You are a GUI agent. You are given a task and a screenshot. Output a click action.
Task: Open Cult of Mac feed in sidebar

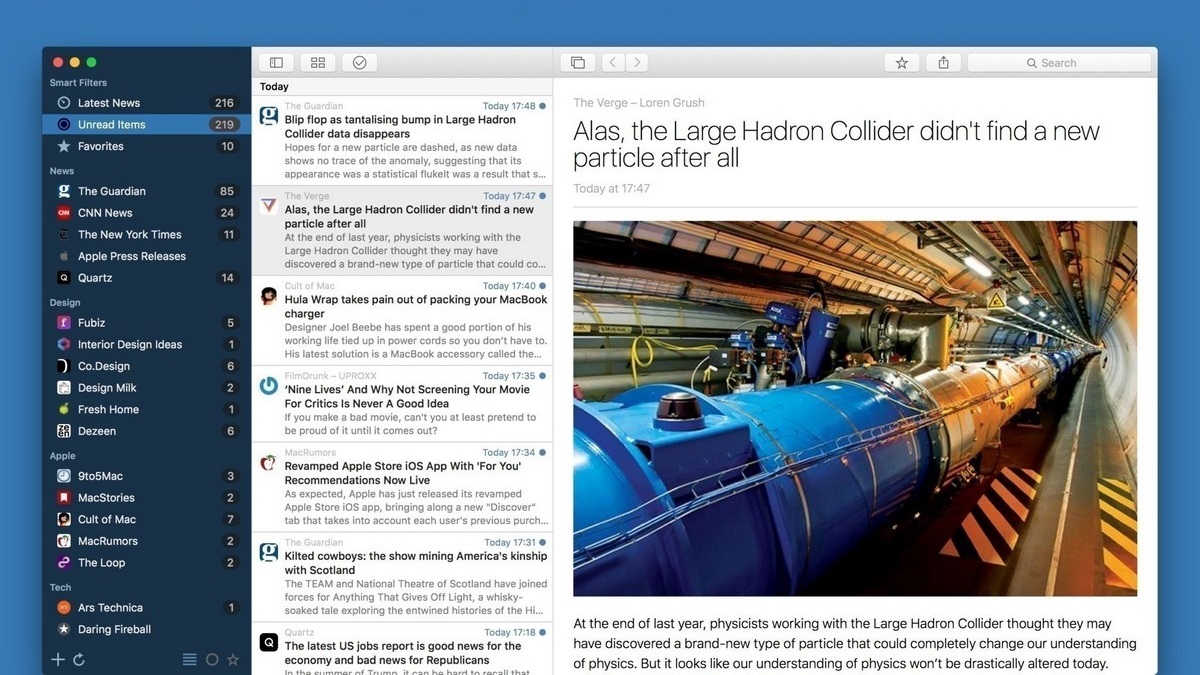pos(146,519)
